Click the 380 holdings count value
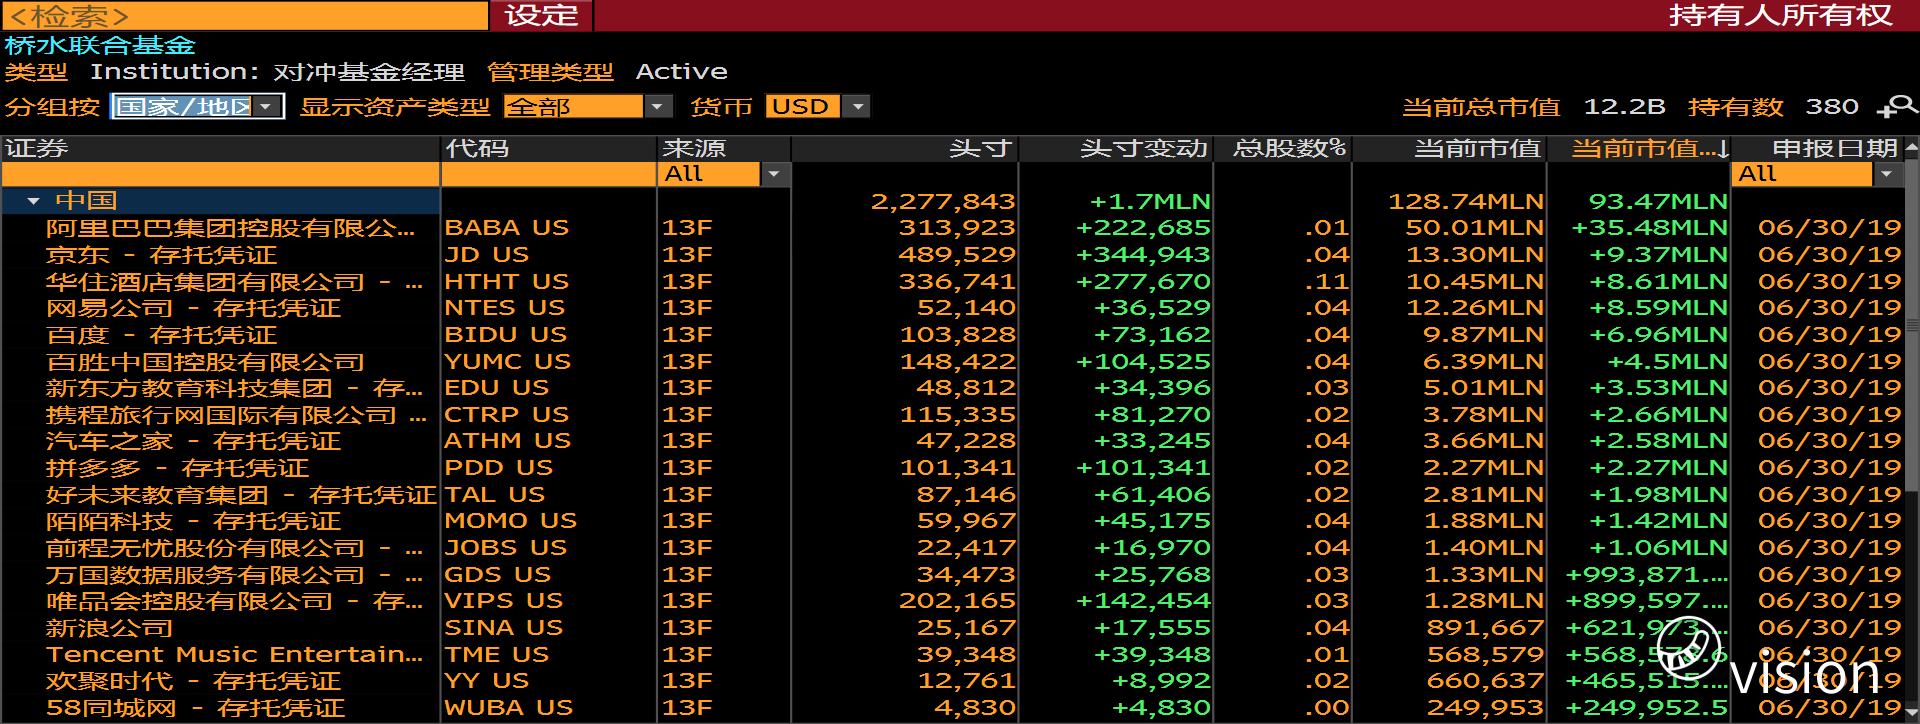1920x724 pixels. pos(1832,107)
